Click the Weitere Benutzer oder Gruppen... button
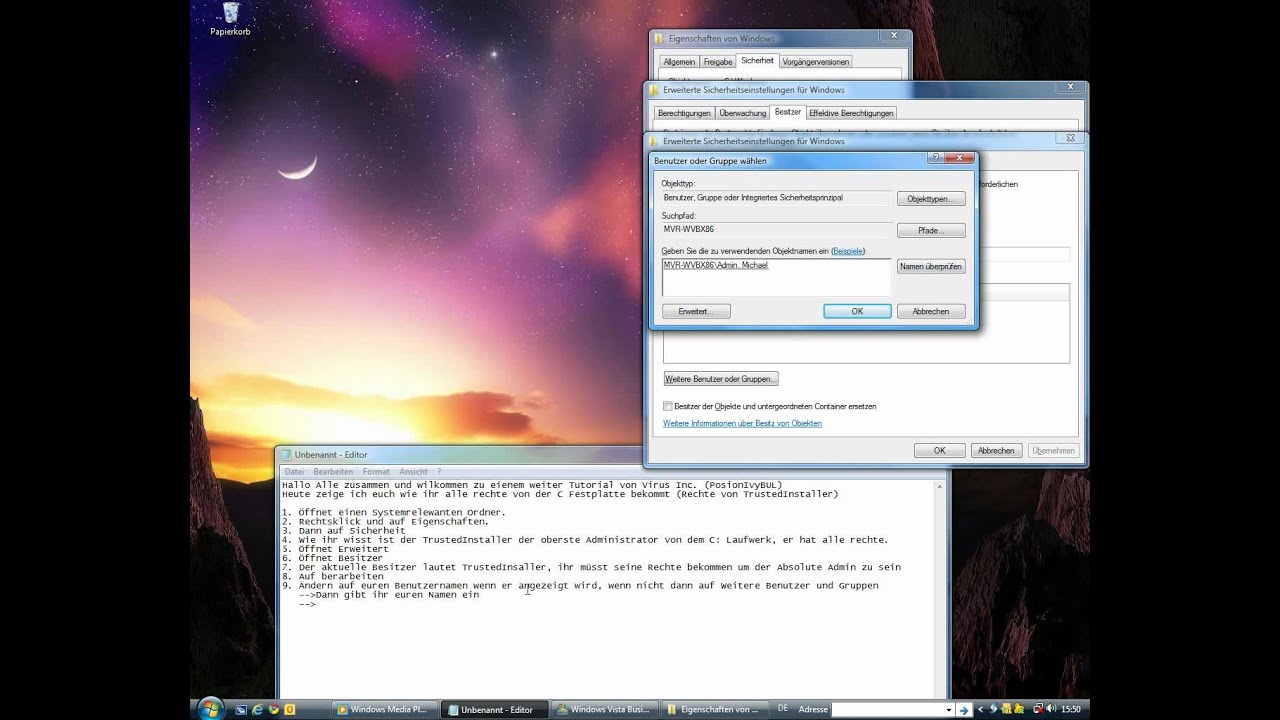 tap(721, 379)
